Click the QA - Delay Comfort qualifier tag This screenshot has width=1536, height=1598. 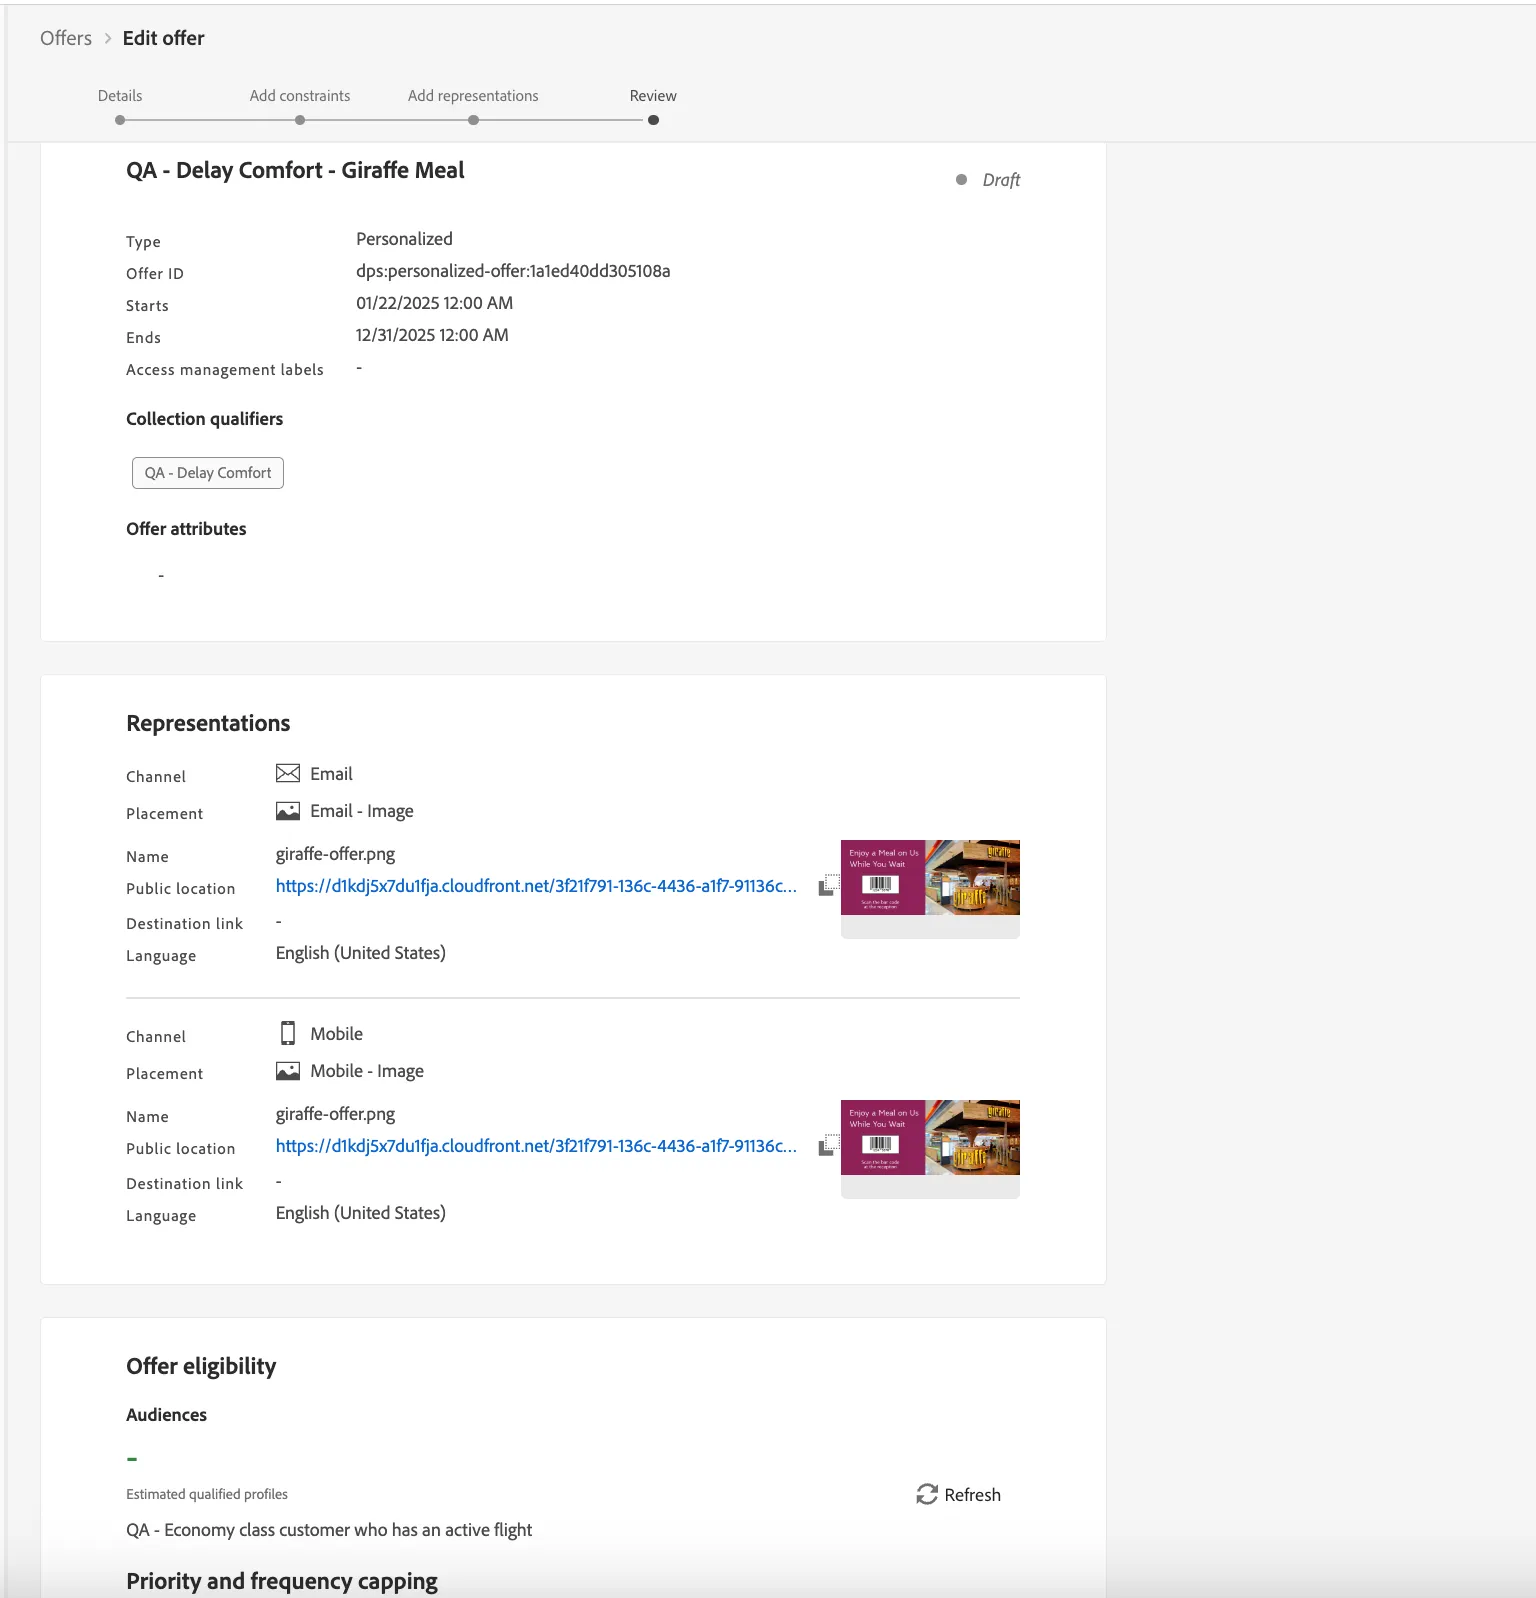click(208, 473)
